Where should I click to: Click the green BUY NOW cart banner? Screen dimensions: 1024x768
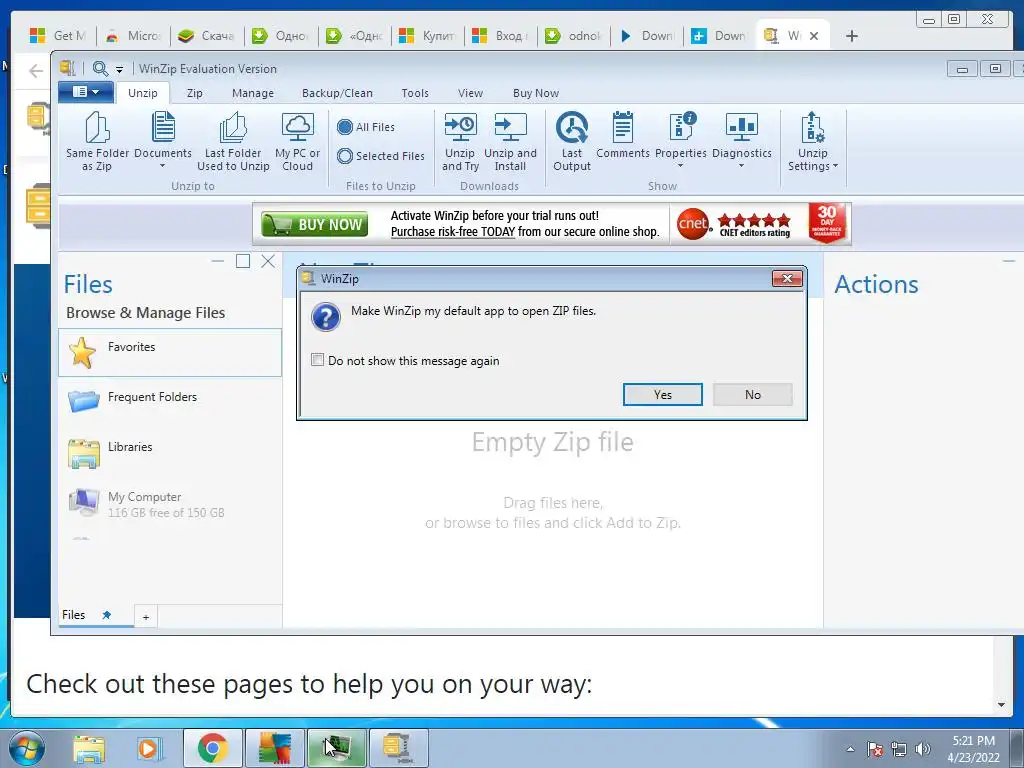tap(314, 224)
